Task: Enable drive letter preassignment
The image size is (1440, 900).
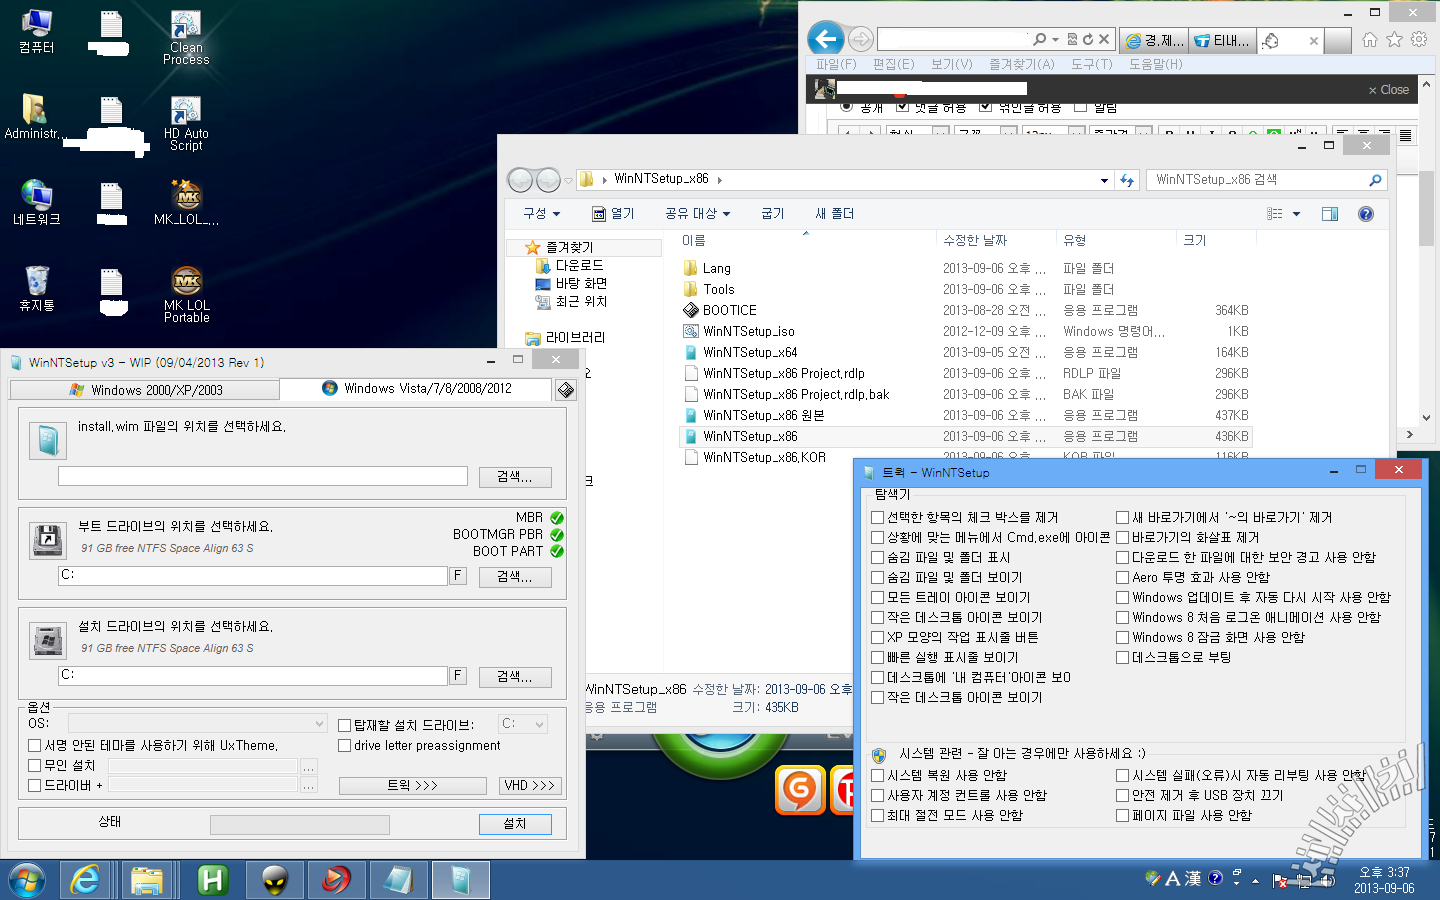Action: [344, 745]
